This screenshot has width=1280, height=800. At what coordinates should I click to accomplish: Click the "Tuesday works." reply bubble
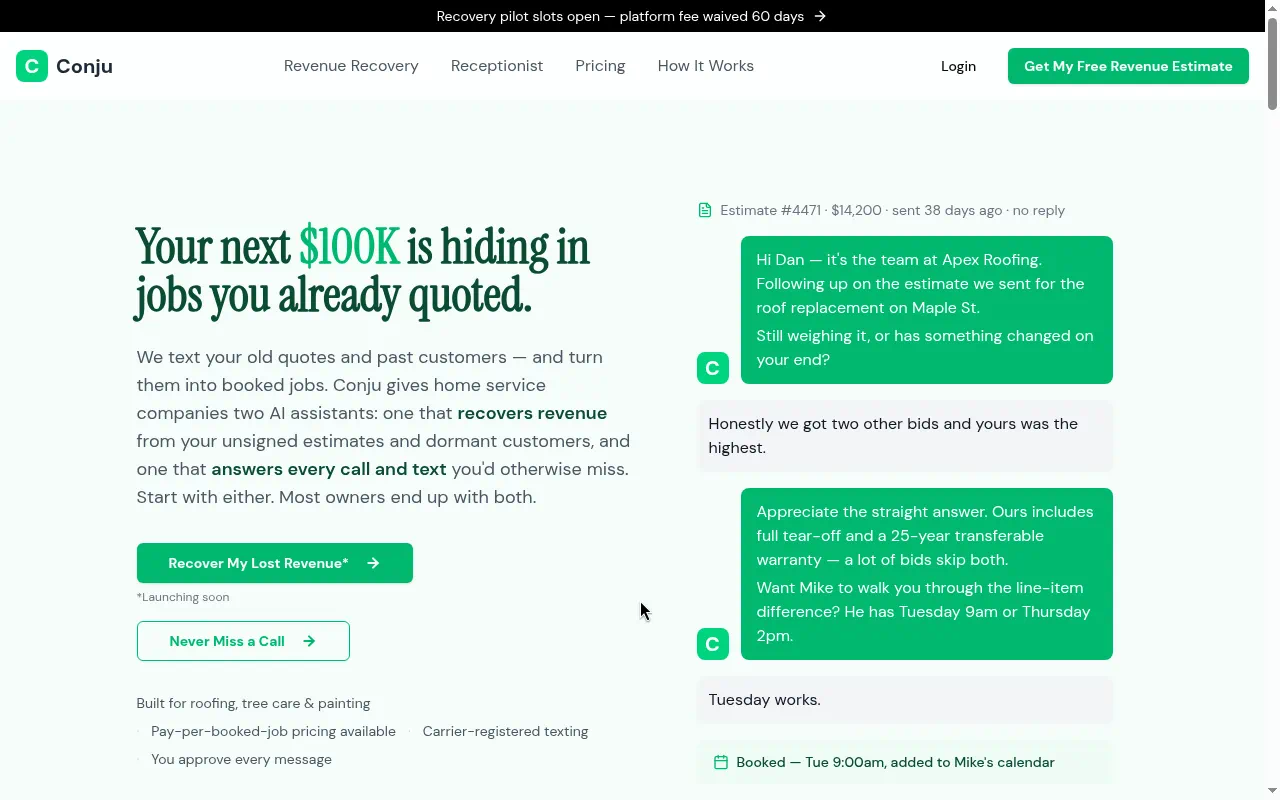905,700
